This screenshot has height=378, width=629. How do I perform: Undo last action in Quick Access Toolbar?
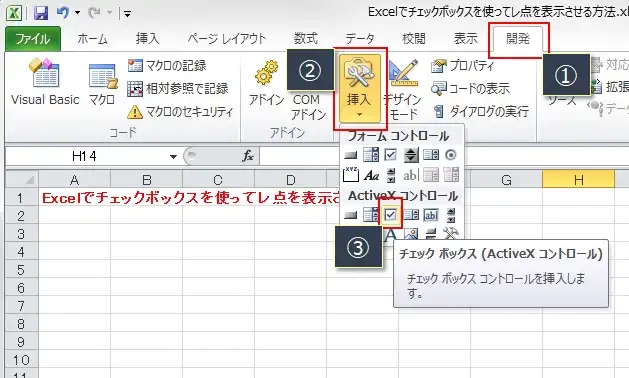[63, 13]
